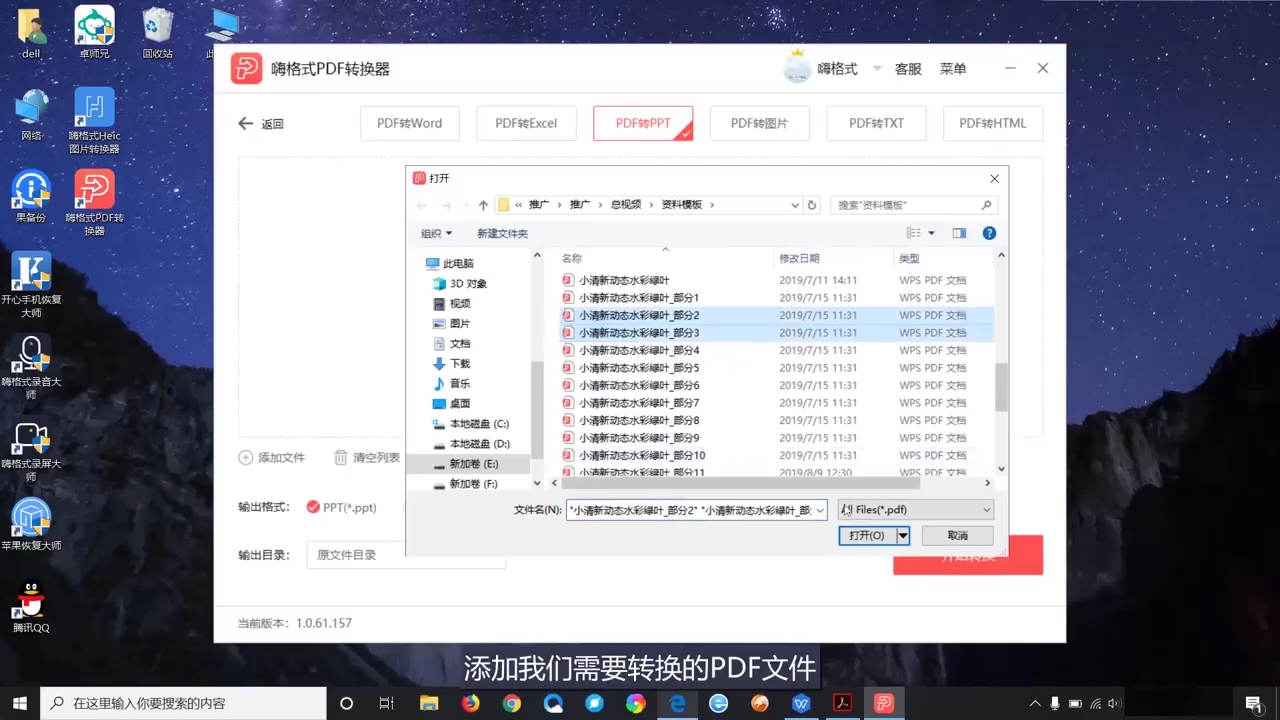Click the 清空列表 trash icon
The height and width of the screenshot is (720, 1280).
click(x=341, y=457)
